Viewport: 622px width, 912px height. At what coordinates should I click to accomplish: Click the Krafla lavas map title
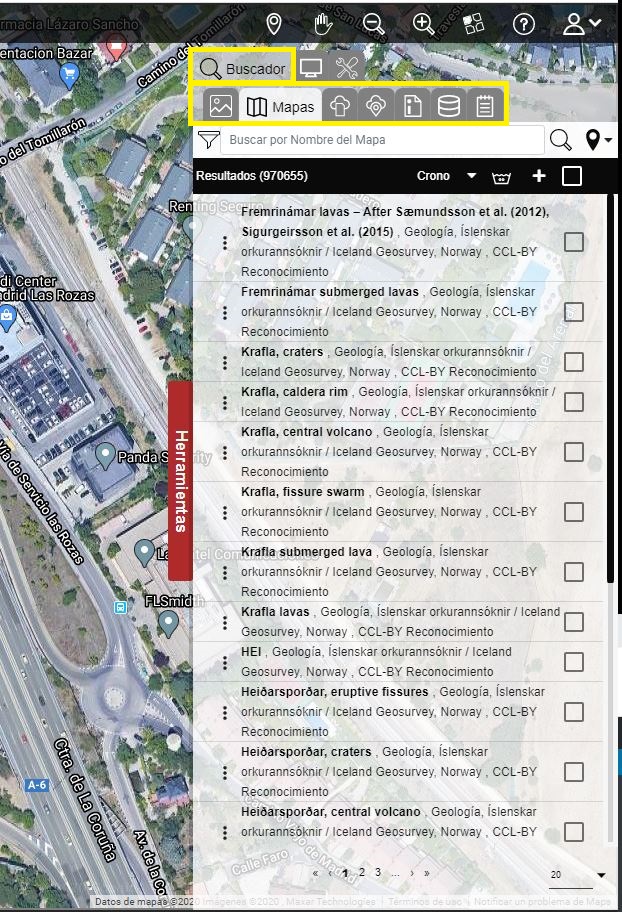(275, 611)
